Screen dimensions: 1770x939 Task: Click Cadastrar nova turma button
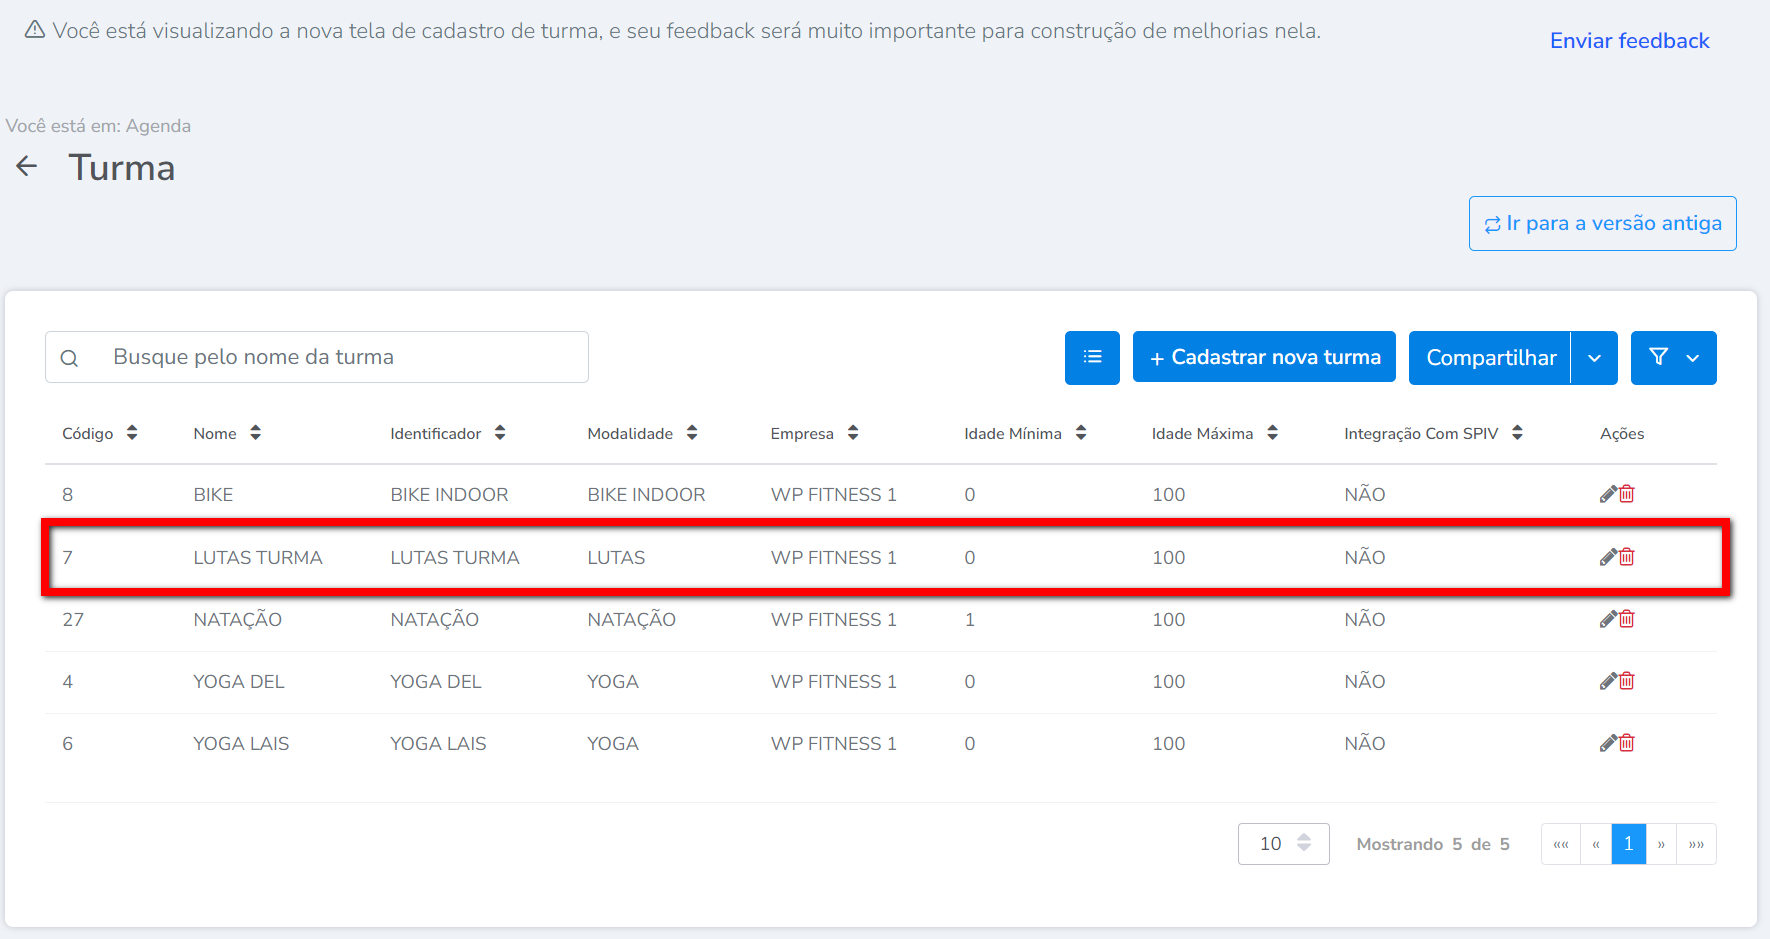(1264, 358)
